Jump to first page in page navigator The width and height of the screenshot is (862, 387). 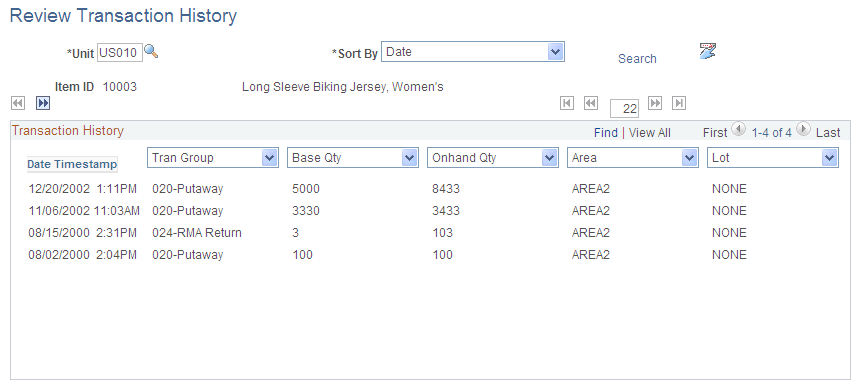click(x=567, y=103)
